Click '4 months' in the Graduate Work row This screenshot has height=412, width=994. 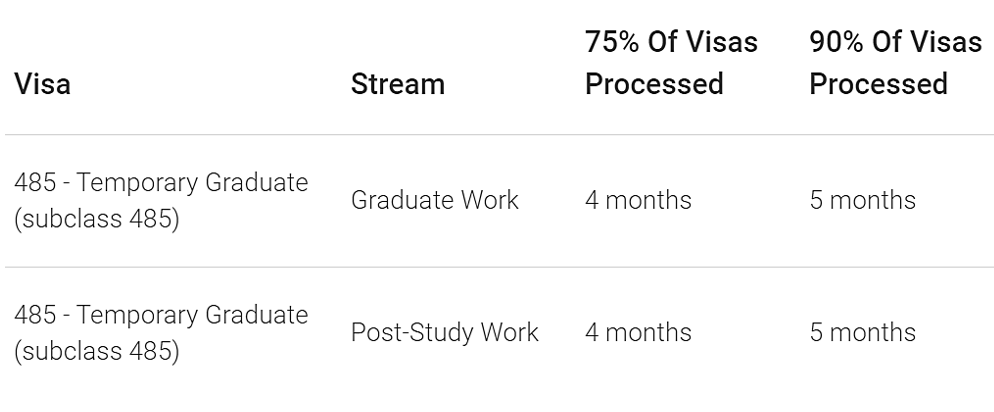pyautogui.click(x=638, y=200)
